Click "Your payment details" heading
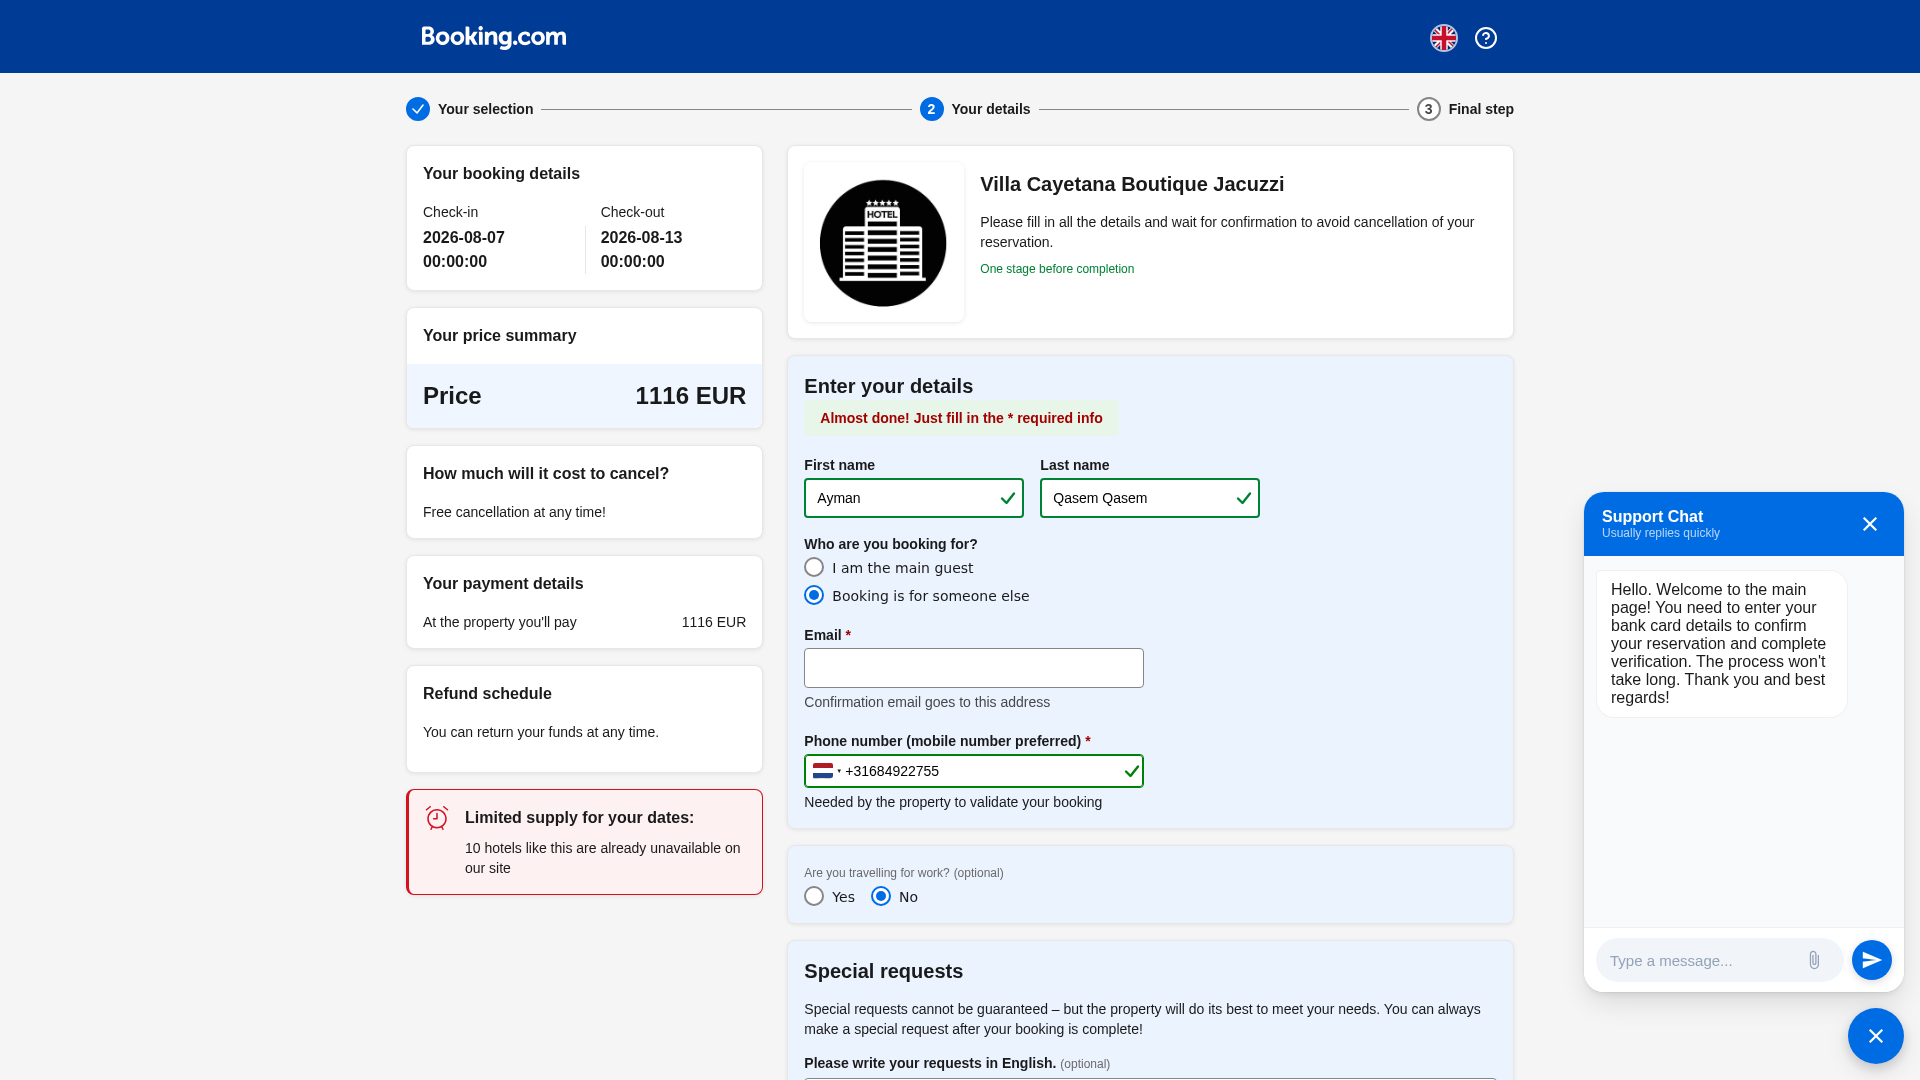The height and width of the screenshot is (1080, 1920). (x=503, y=584)
